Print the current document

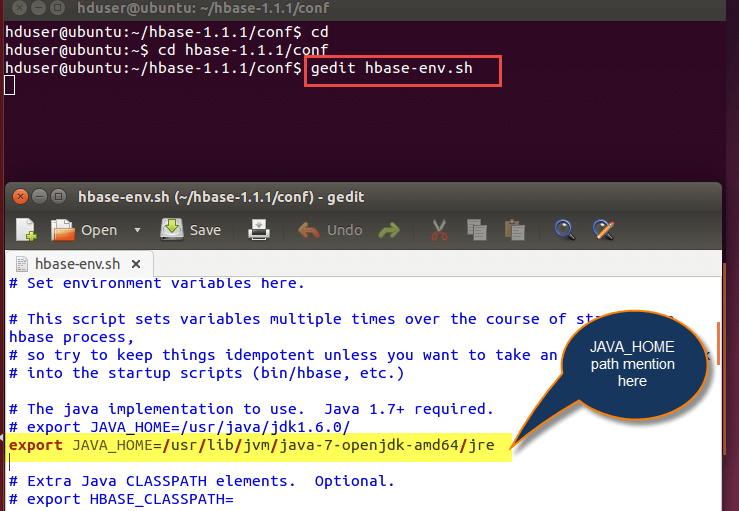pyautogui.click(x=259, y=230)
